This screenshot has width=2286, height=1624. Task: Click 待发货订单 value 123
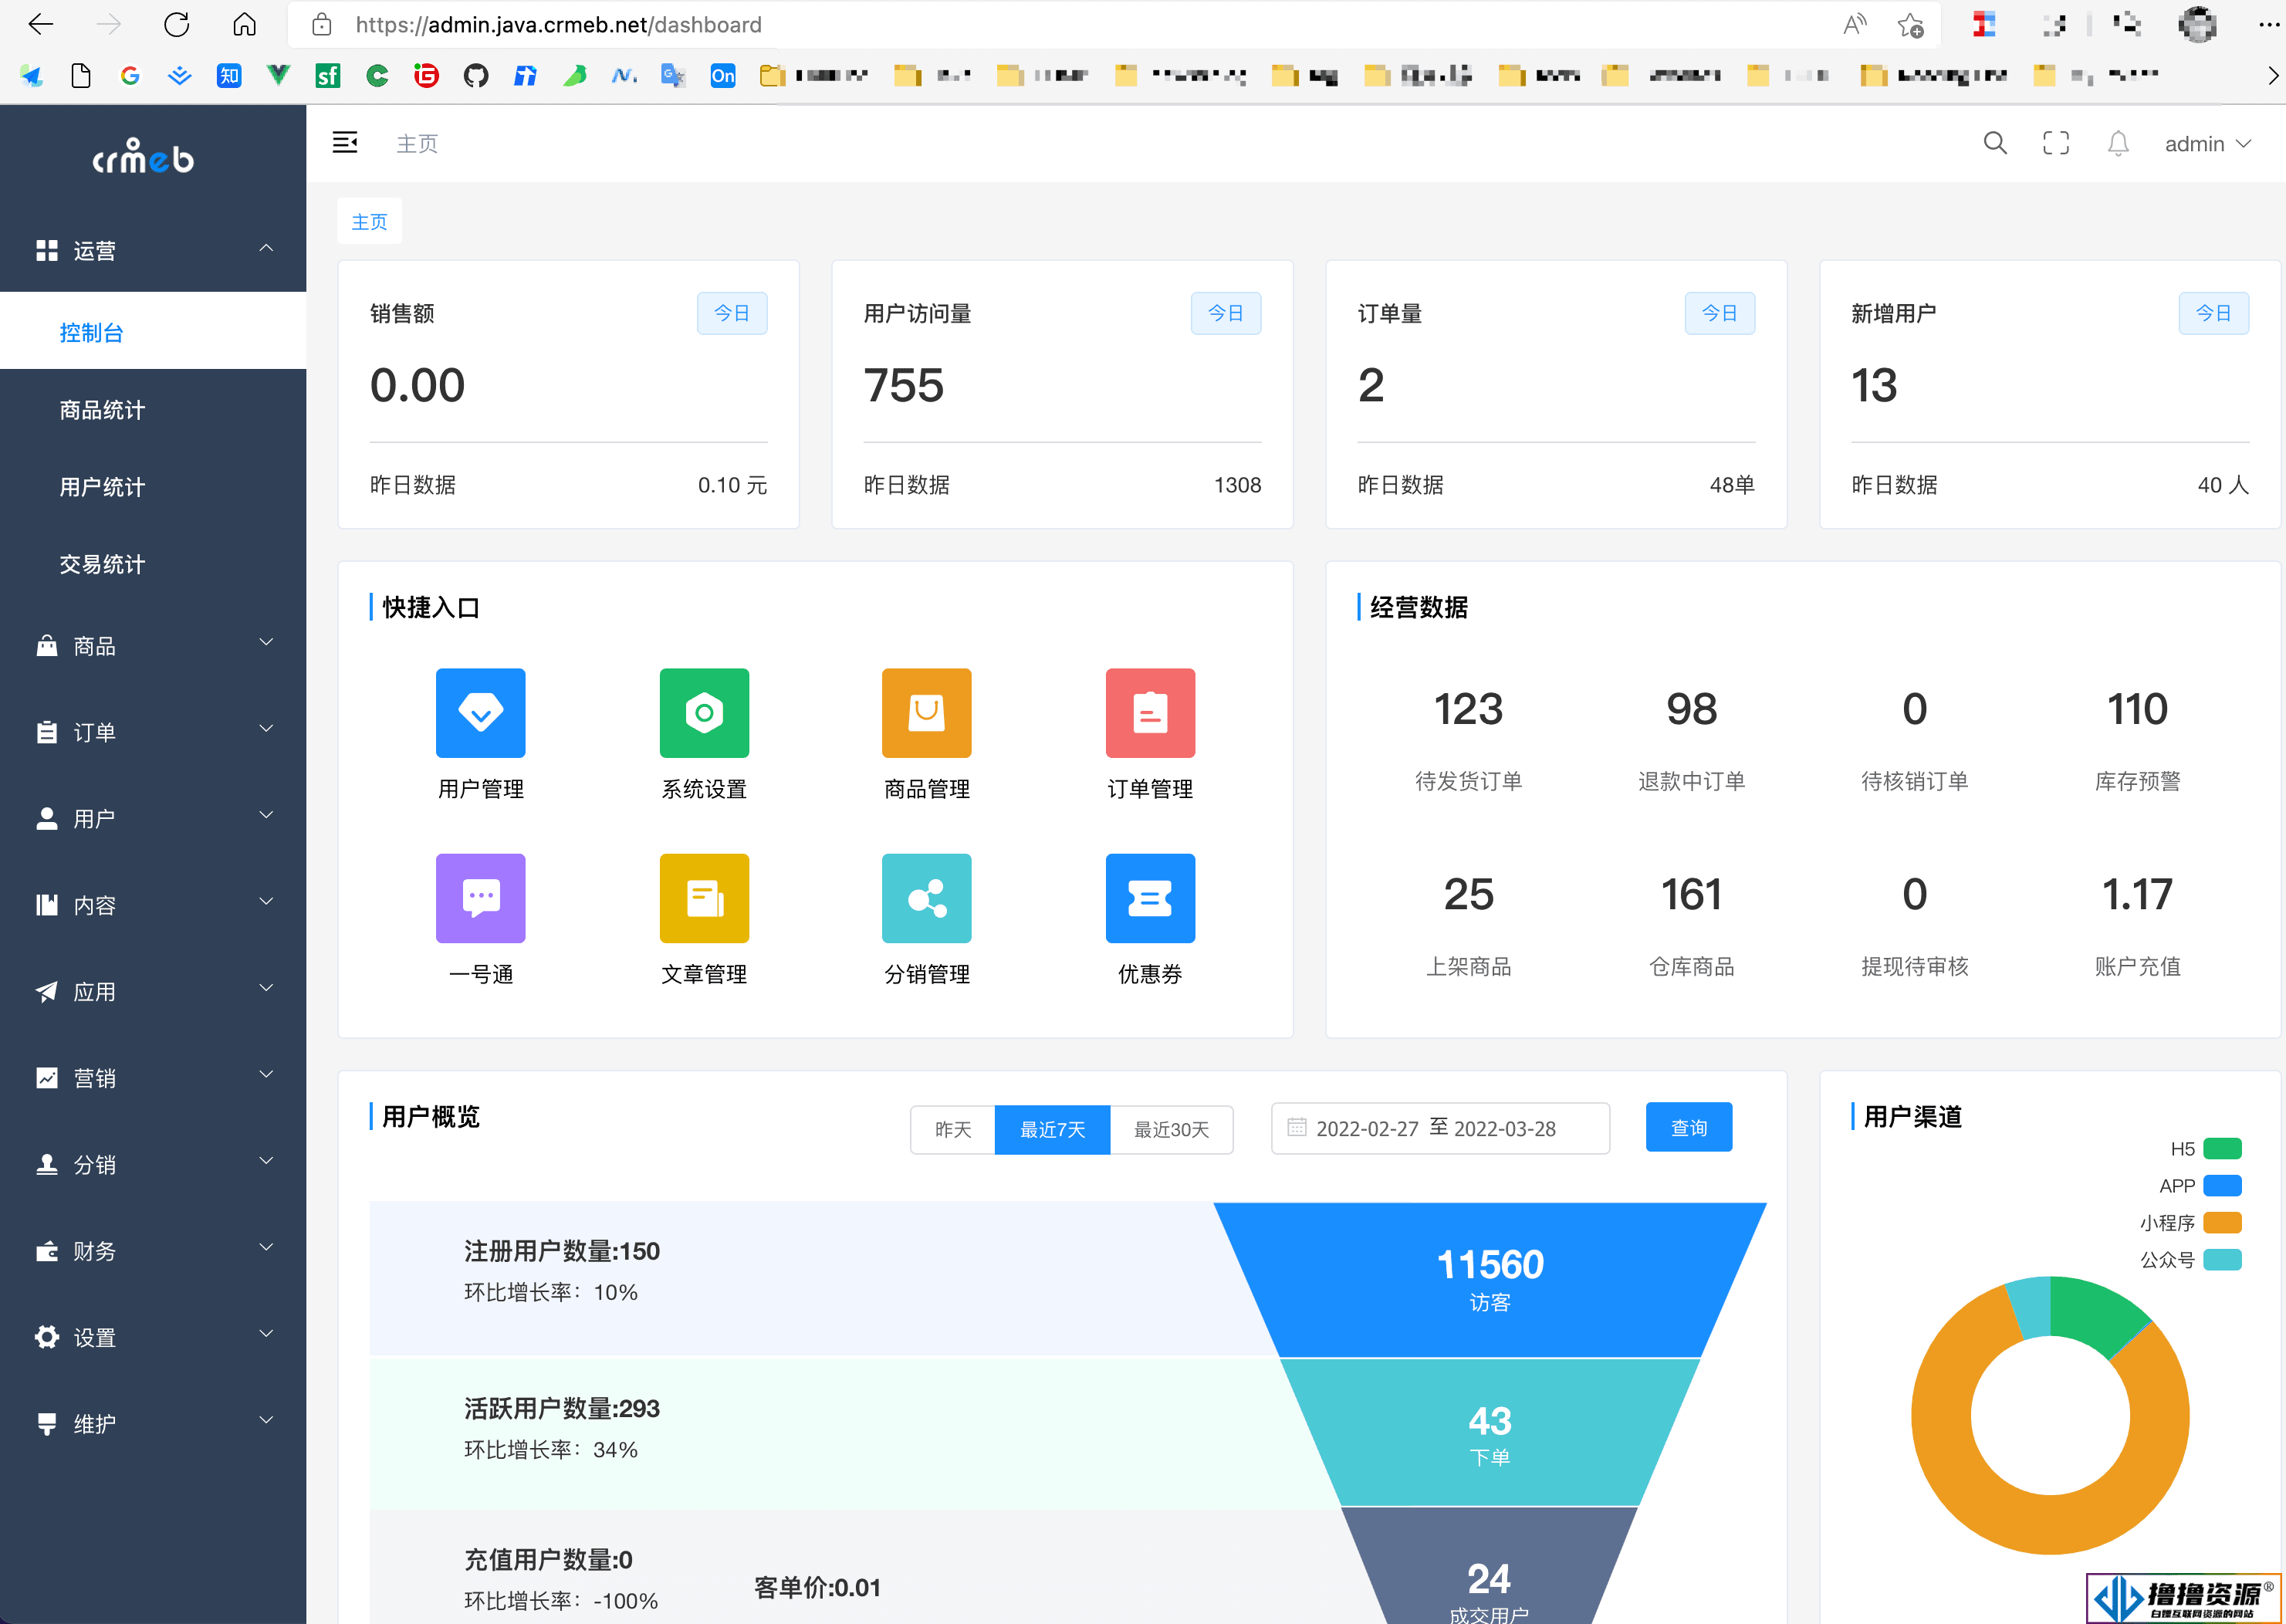point(1468,709)
